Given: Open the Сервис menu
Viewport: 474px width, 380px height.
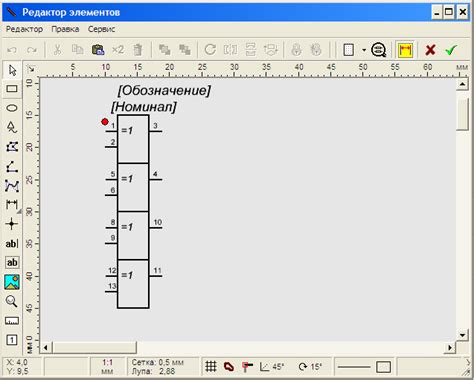Looking at the screenshot, I should pos(102,29).
